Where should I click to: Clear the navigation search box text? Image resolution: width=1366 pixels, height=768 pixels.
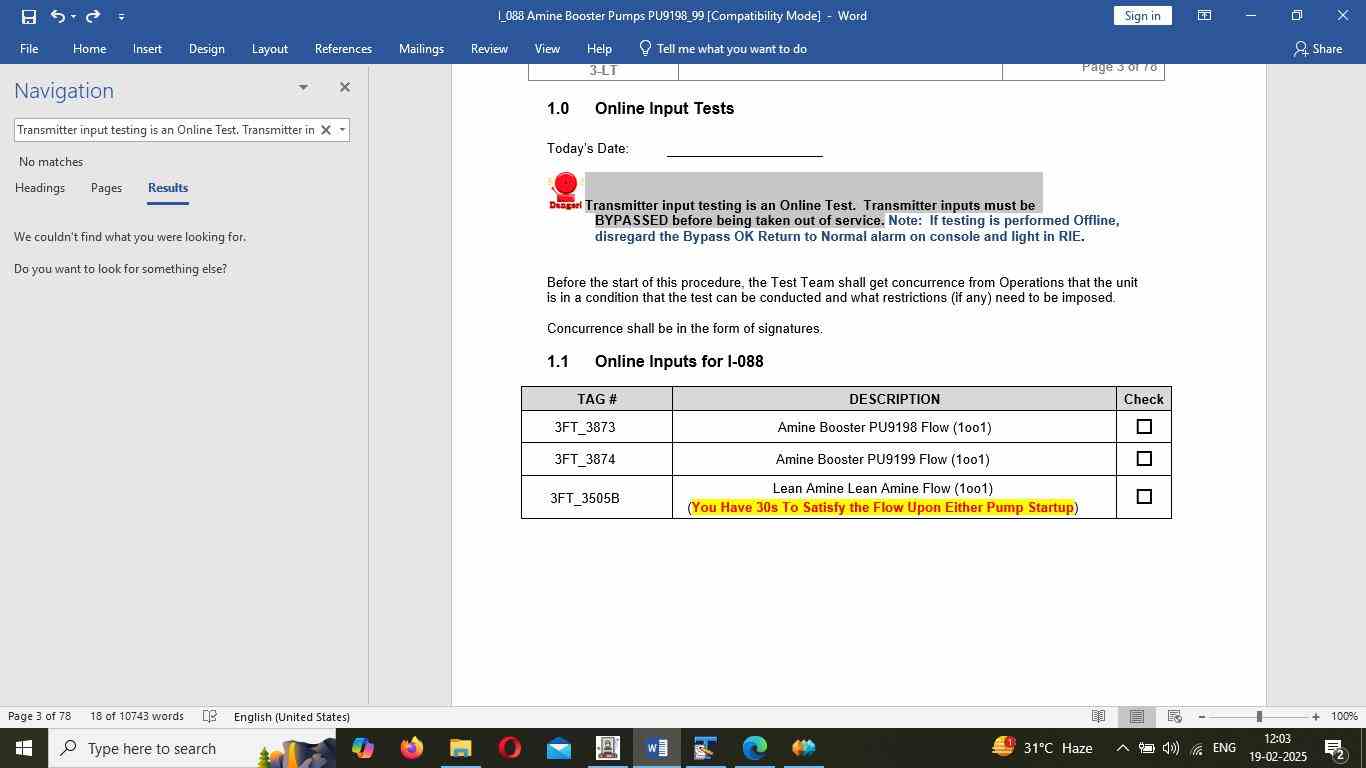tap(325, 130)
